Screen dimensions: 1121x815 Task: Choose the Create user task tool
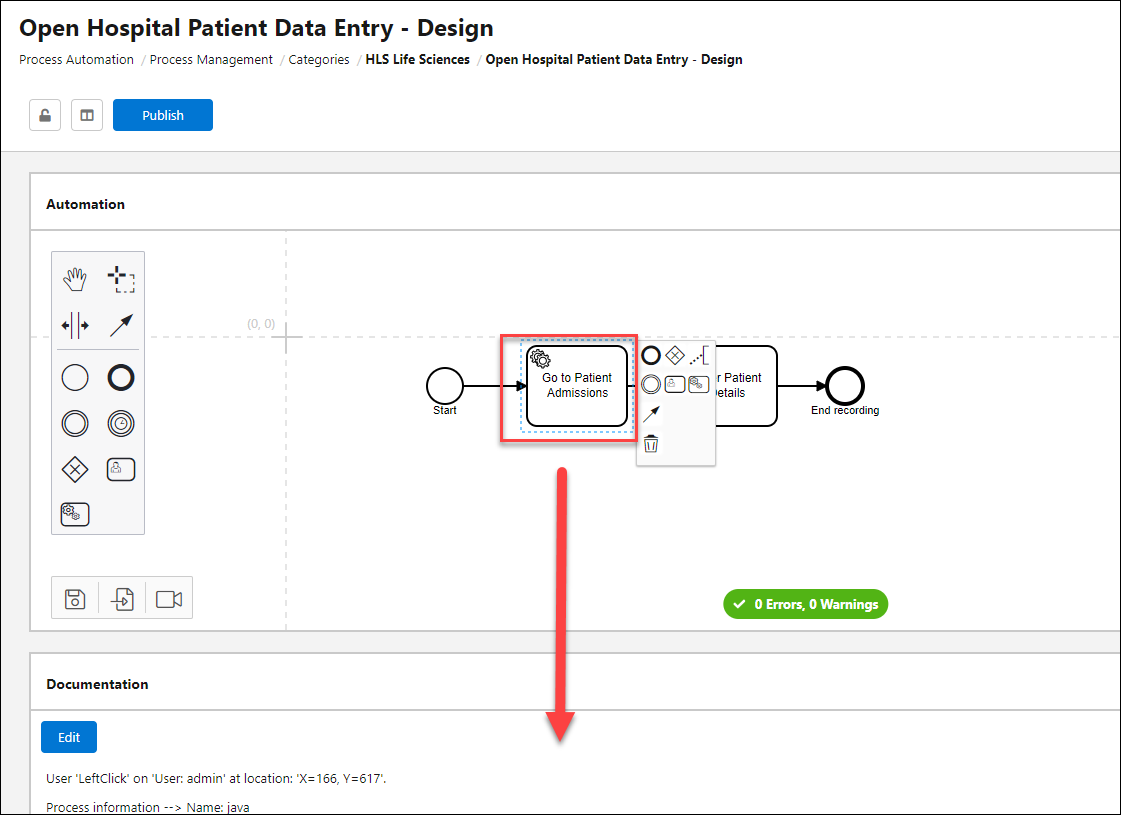tap(121, 469)
